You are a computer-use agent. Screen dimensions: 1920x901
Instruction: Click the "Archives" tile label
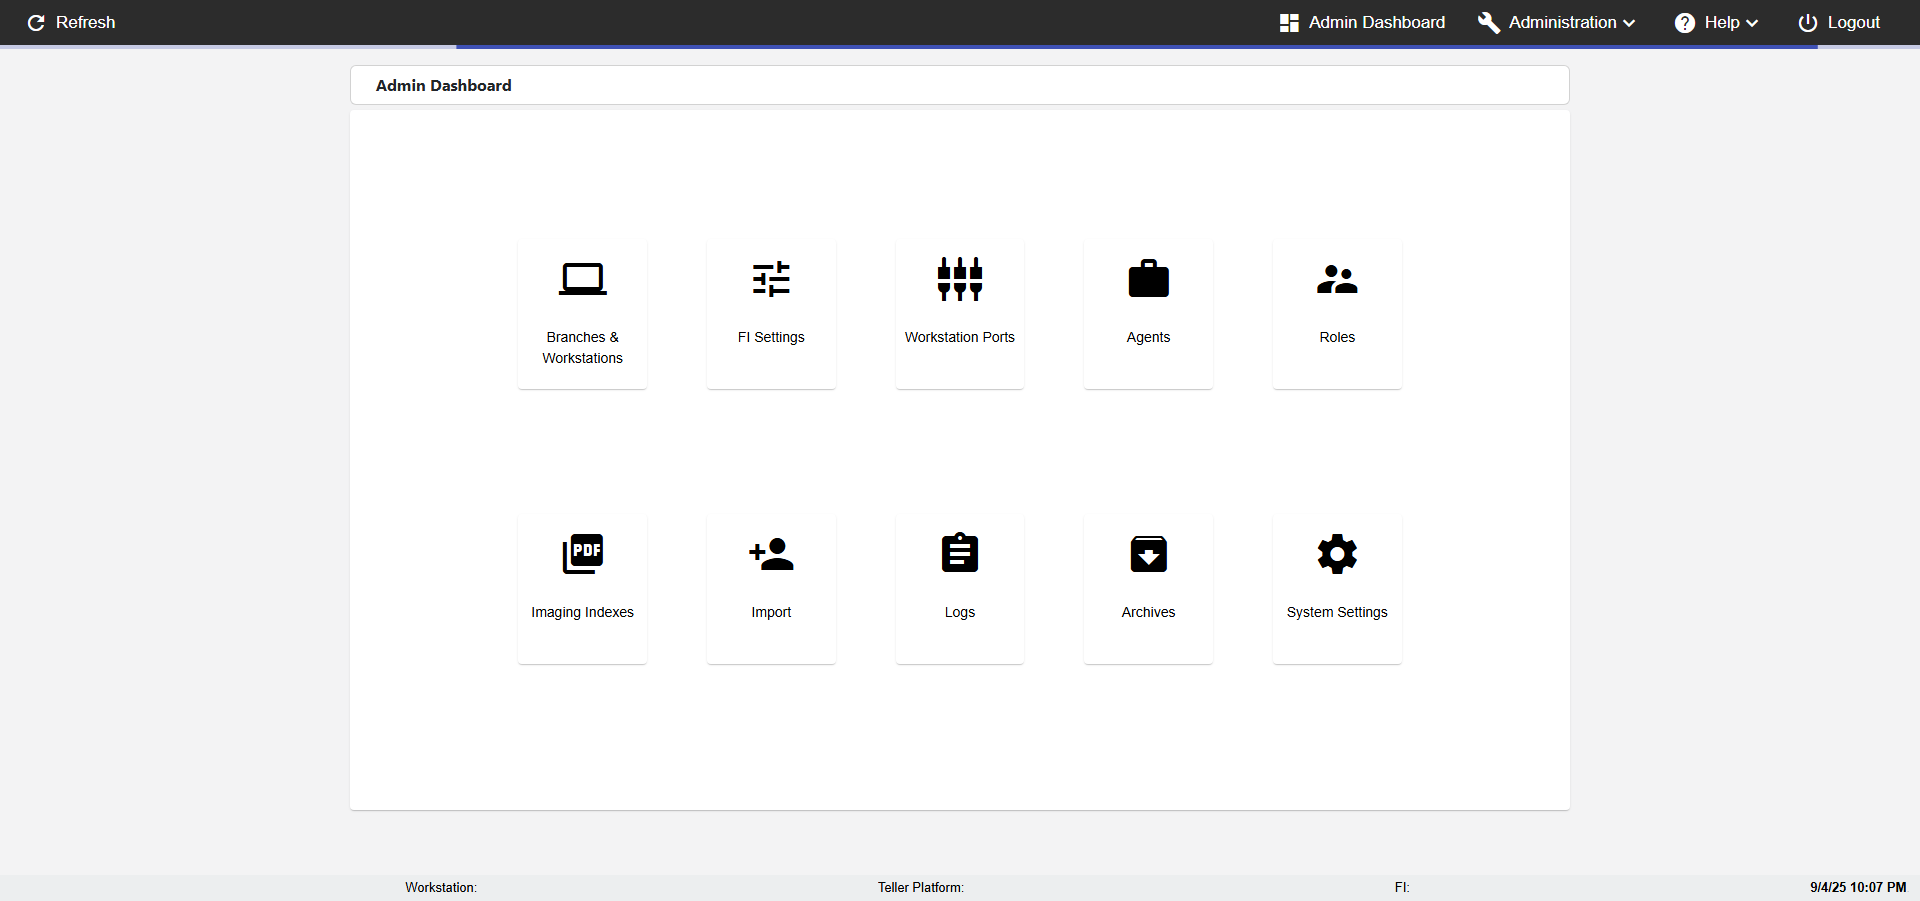1148,612
